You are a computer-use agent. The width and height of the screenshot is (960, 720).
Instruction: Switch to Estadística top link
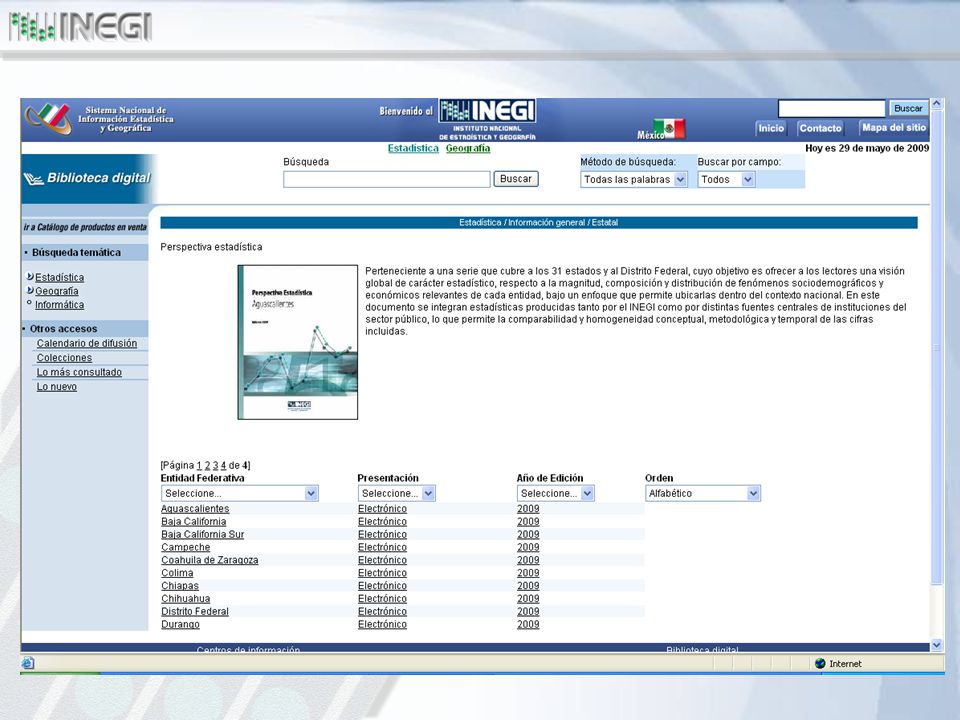click(413, 148)
